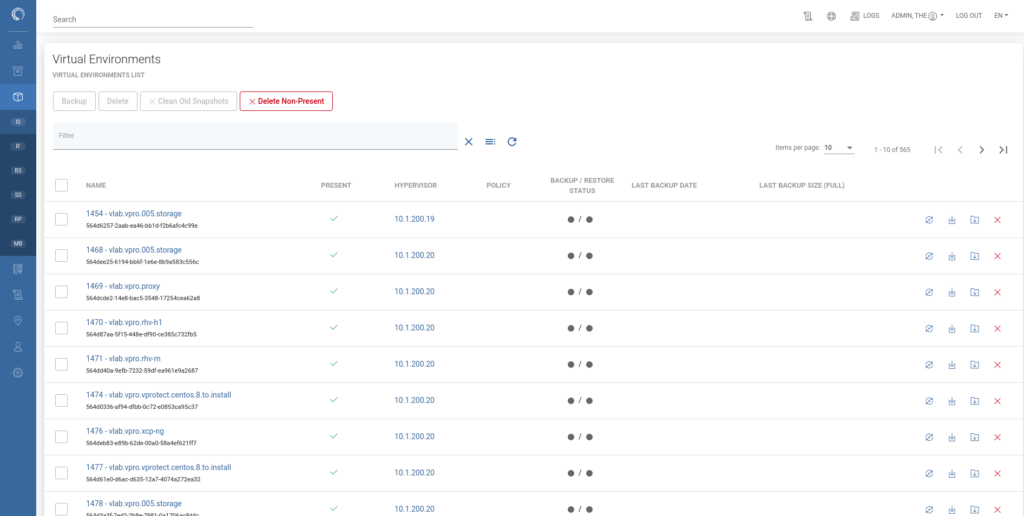Screen dimensions: 1024x516
Task: Tick the checkbox for 1454 - vlab.vpro.005.storage
Action: [x=61, y=219]
